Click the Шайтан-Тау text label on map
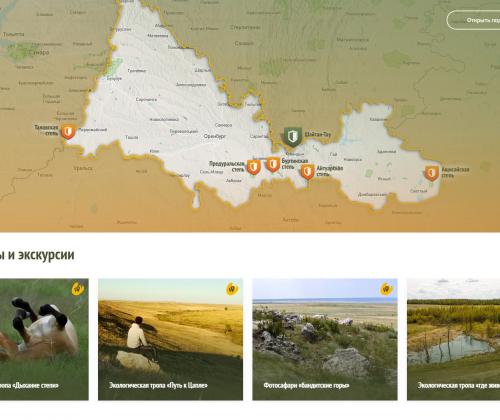Screen dimensions: 500x420 coord(318,135)
